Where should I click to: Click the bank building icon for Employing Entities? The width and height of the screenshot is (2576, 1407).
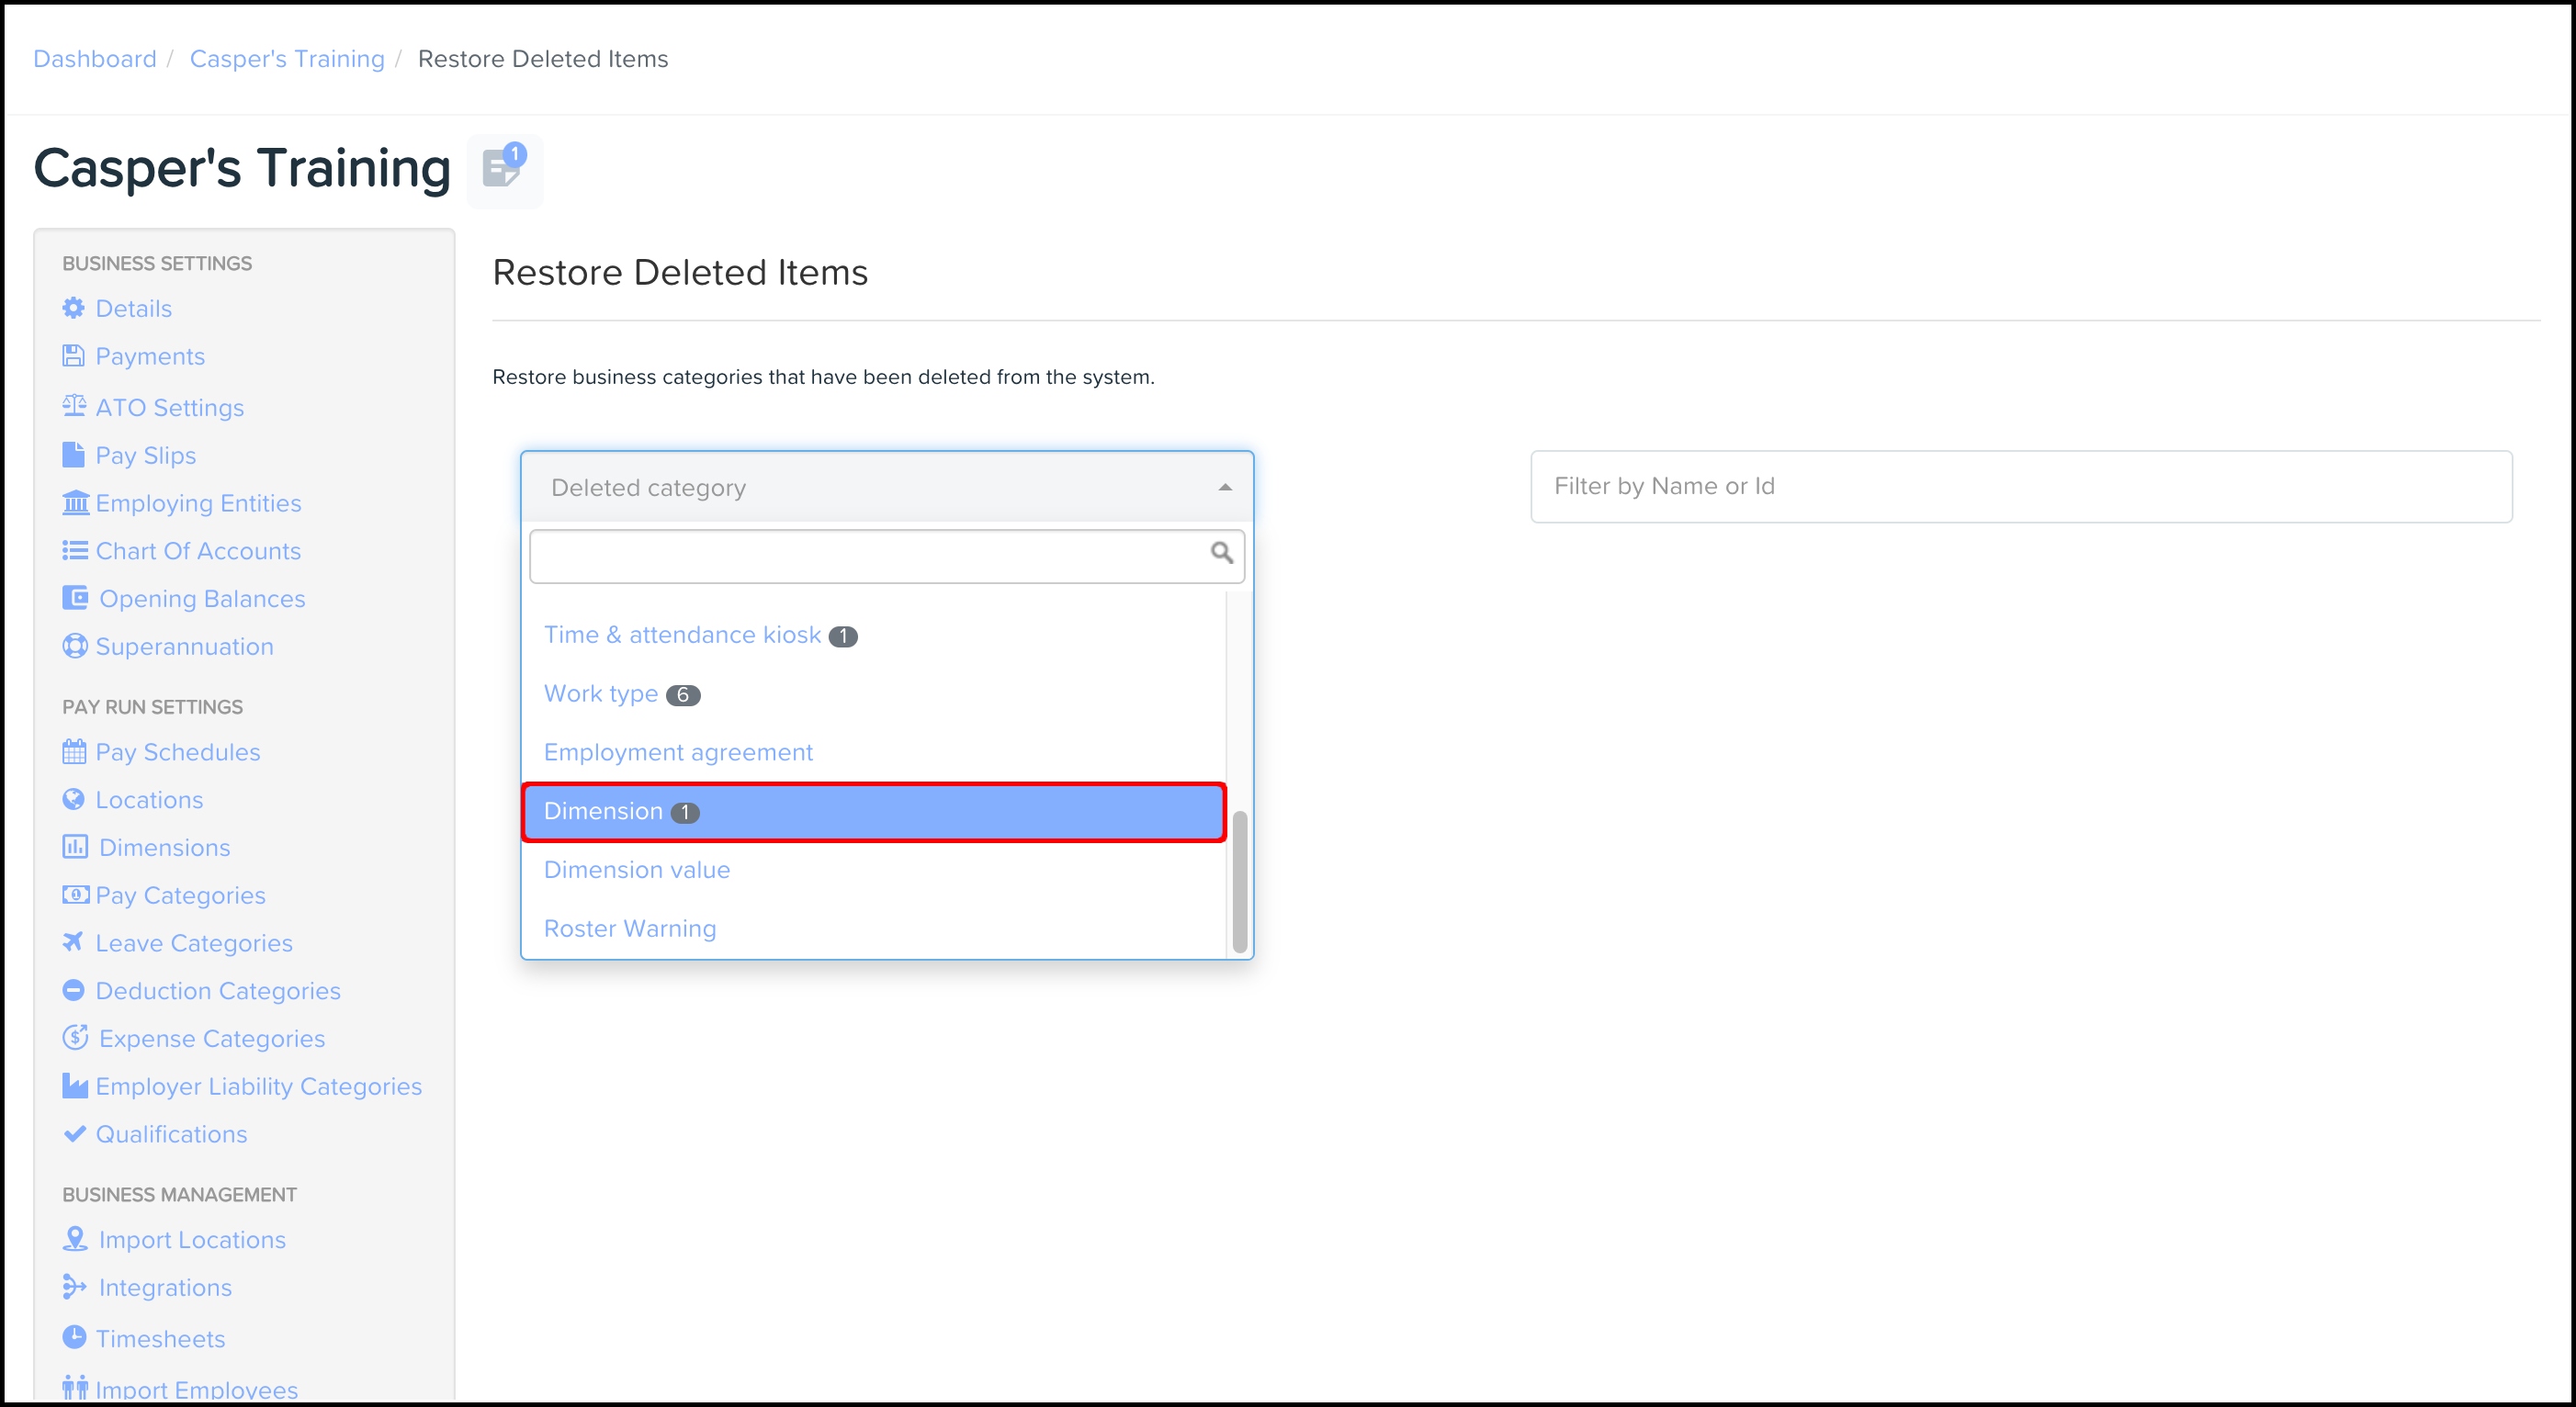point(75,502)
